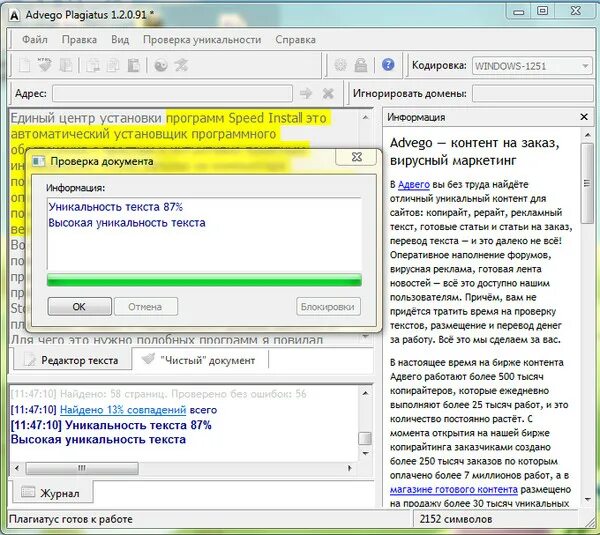
Task: Click the log's vertical scrollbar down arrow
Action: pos(365,453)
